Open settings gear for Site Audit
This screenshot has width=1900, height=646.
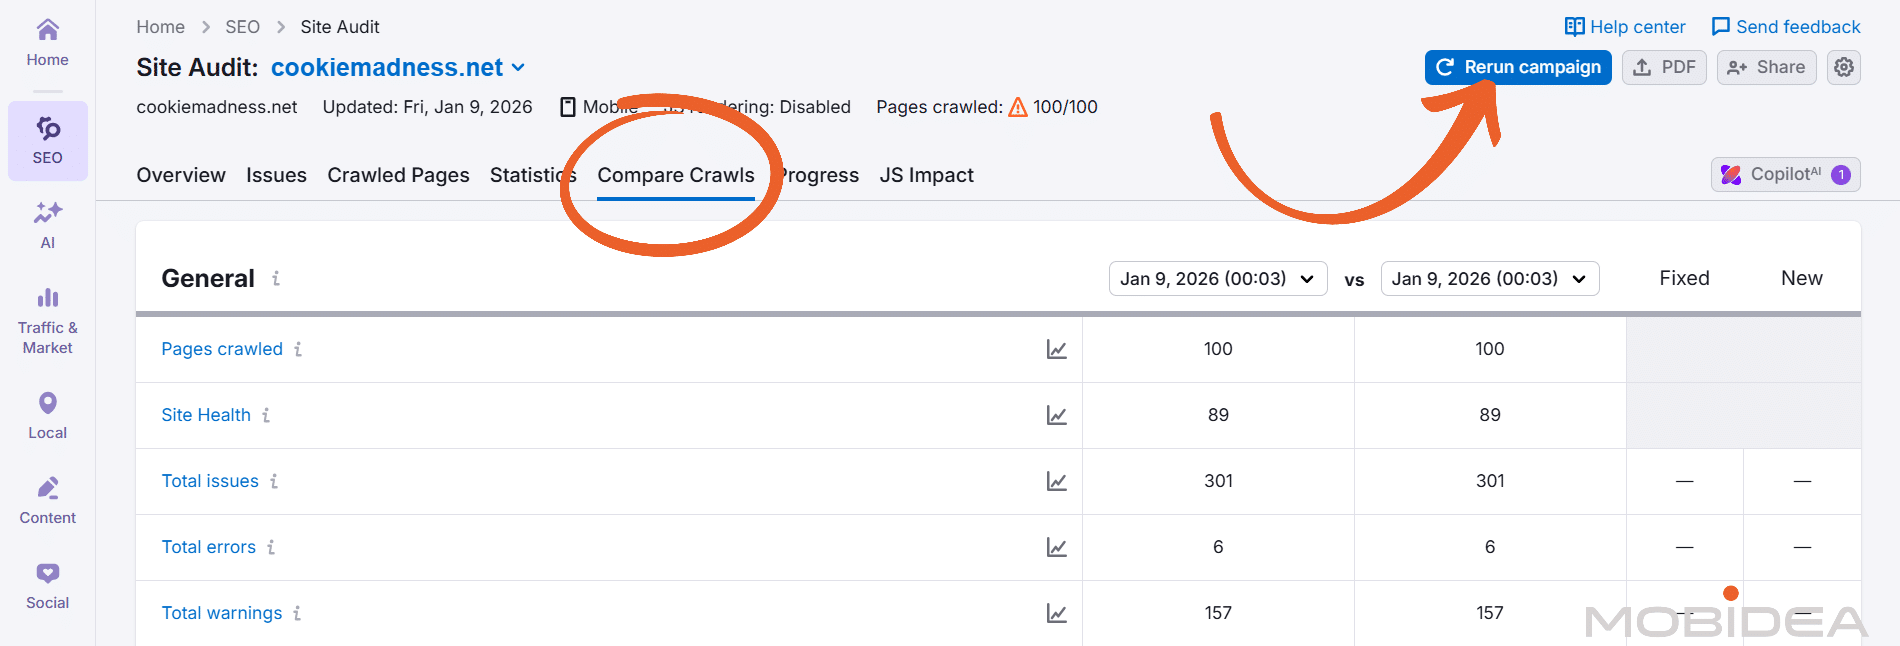coord(1844,67)
